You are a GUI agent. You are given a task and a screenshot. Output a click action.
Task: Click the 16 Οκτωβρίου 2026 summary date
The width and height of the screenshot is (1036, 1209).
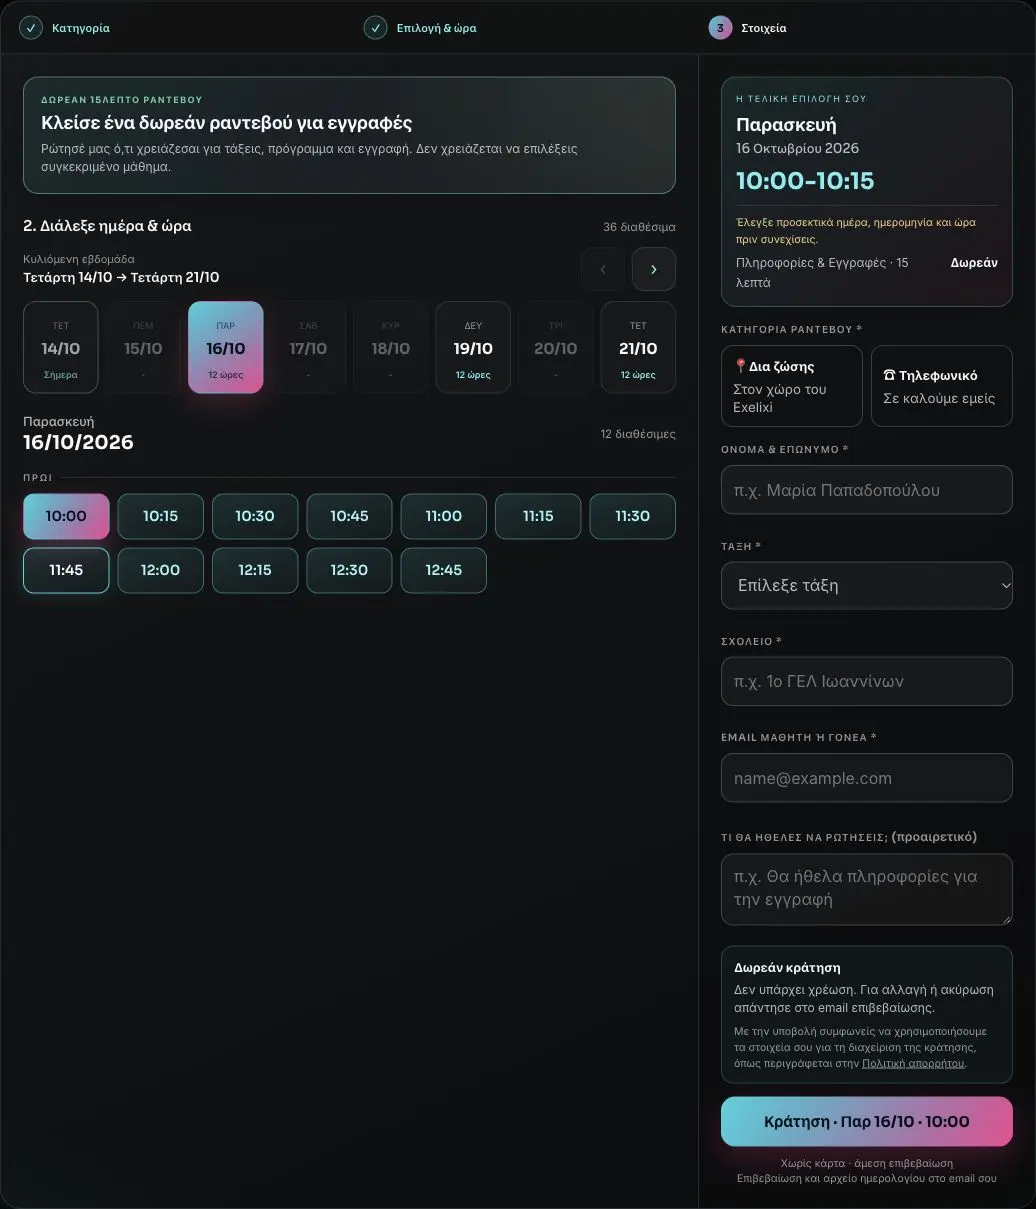click(x=797, y=148)
